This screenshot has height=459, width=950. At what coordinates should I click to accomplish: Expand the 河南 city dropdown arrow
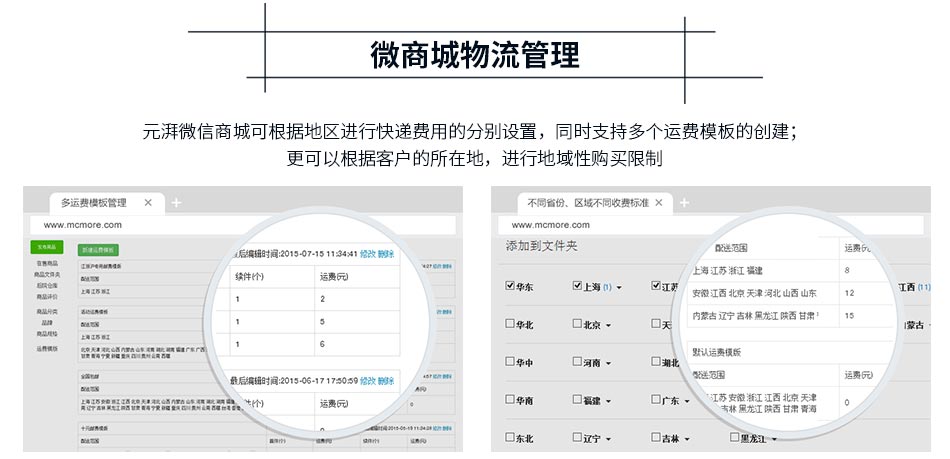[x=608, y=364]
